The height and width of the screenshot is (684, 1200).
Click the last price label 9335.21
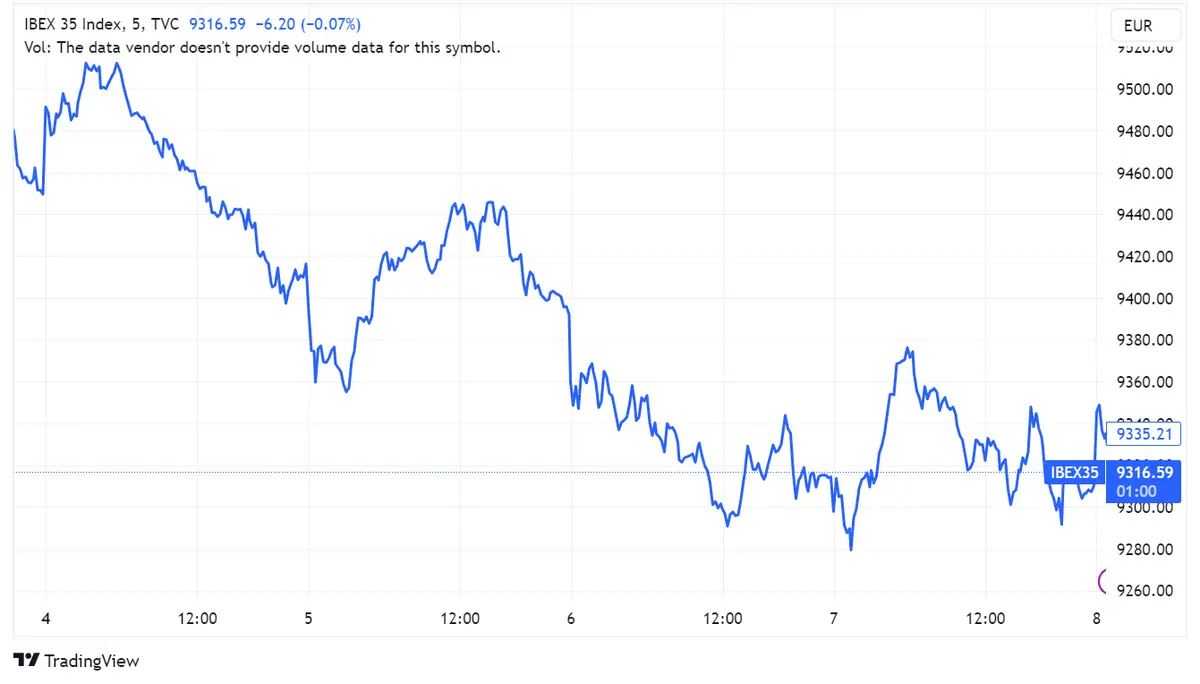pyautogui.click(x=1143, y=434)
